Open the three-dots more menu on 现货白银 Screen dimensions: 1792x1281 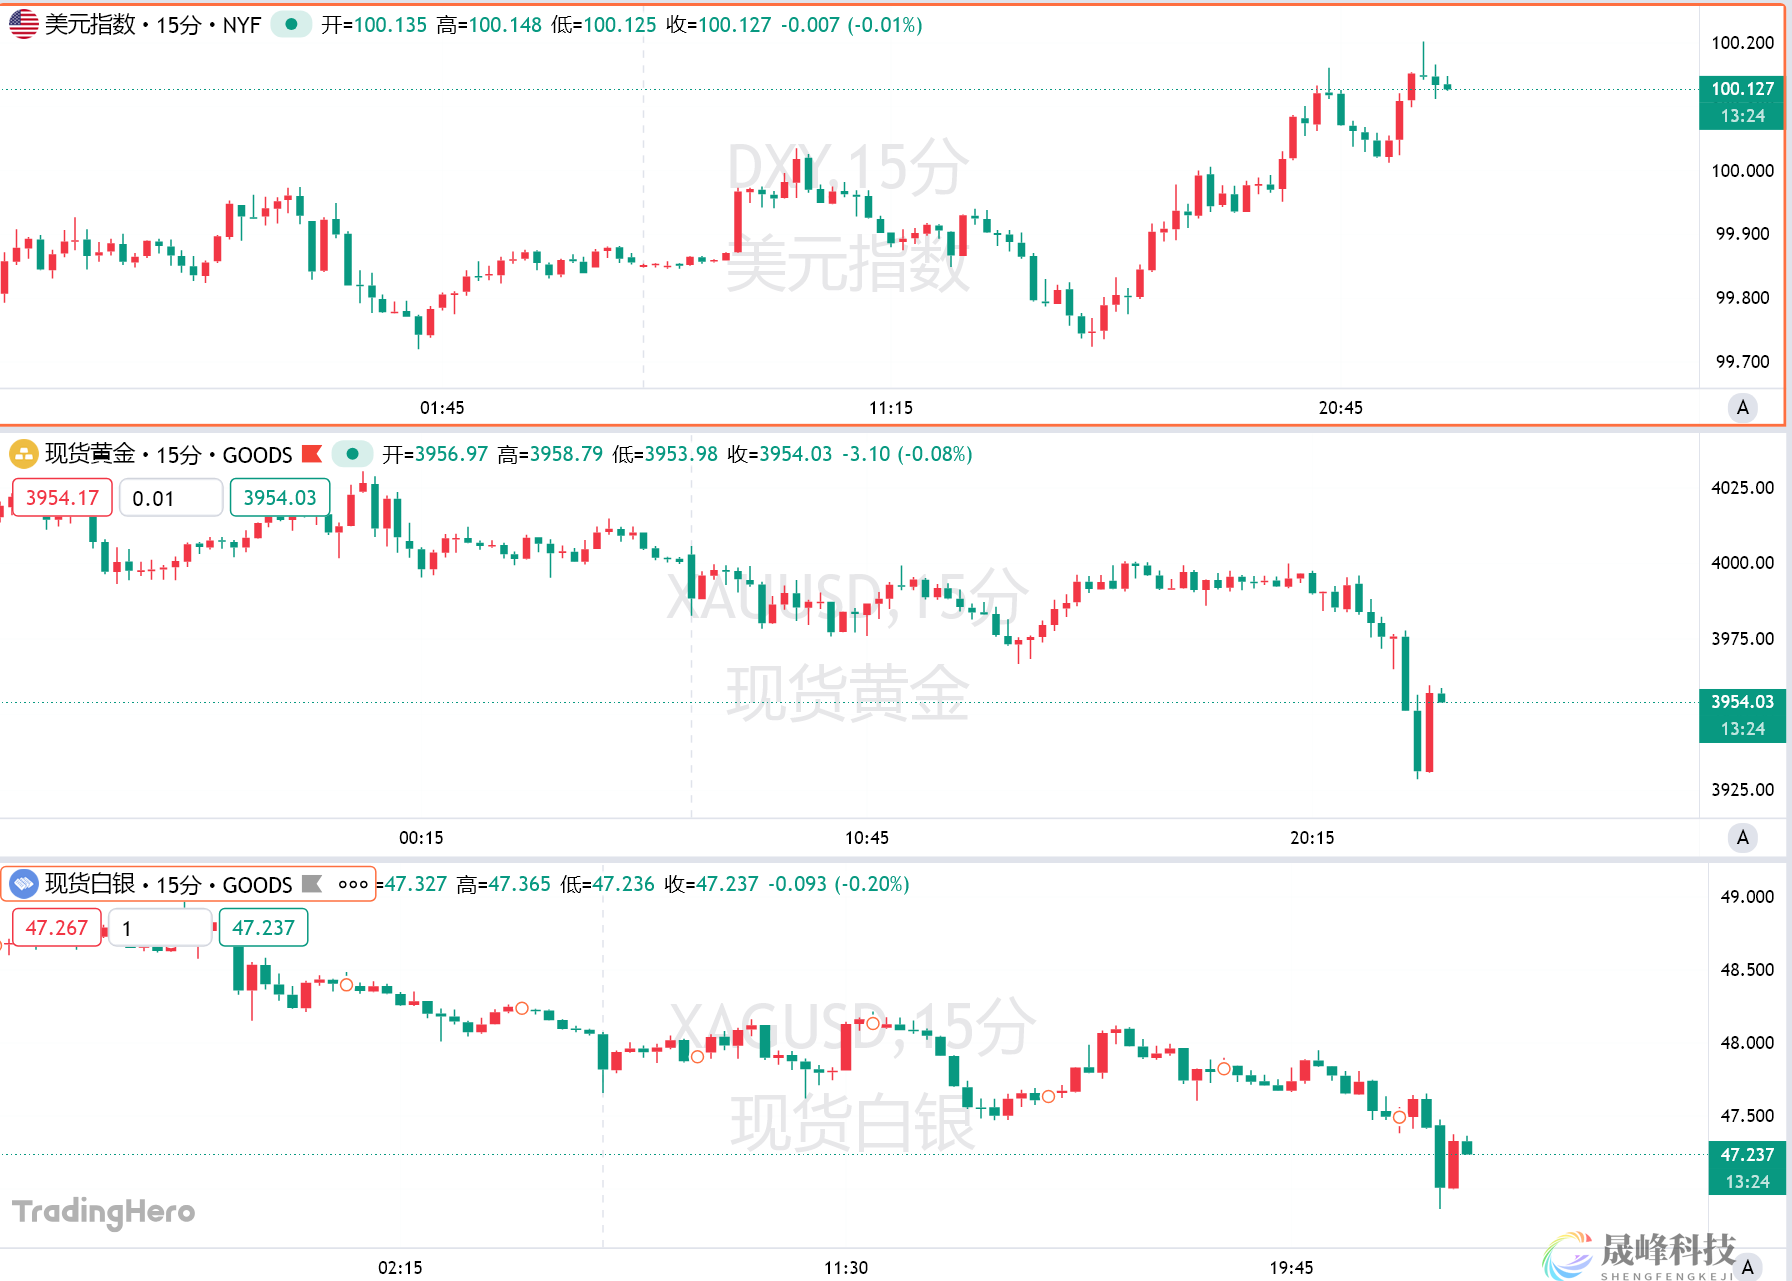[353, 884]
